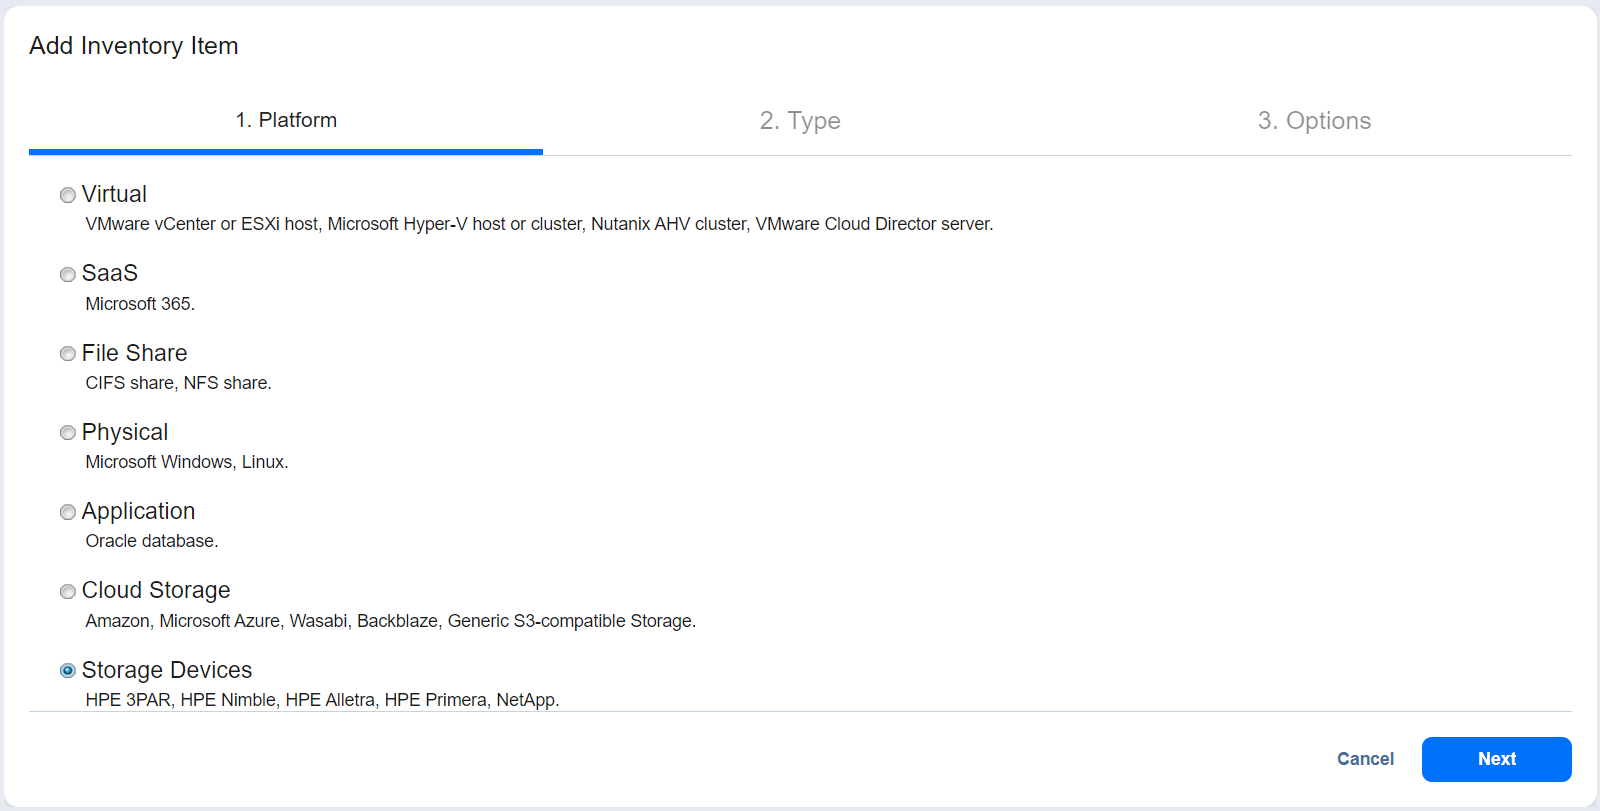Pick the File Share radio option
This screenshot has height=811, width=1600.
click(68, 354)
